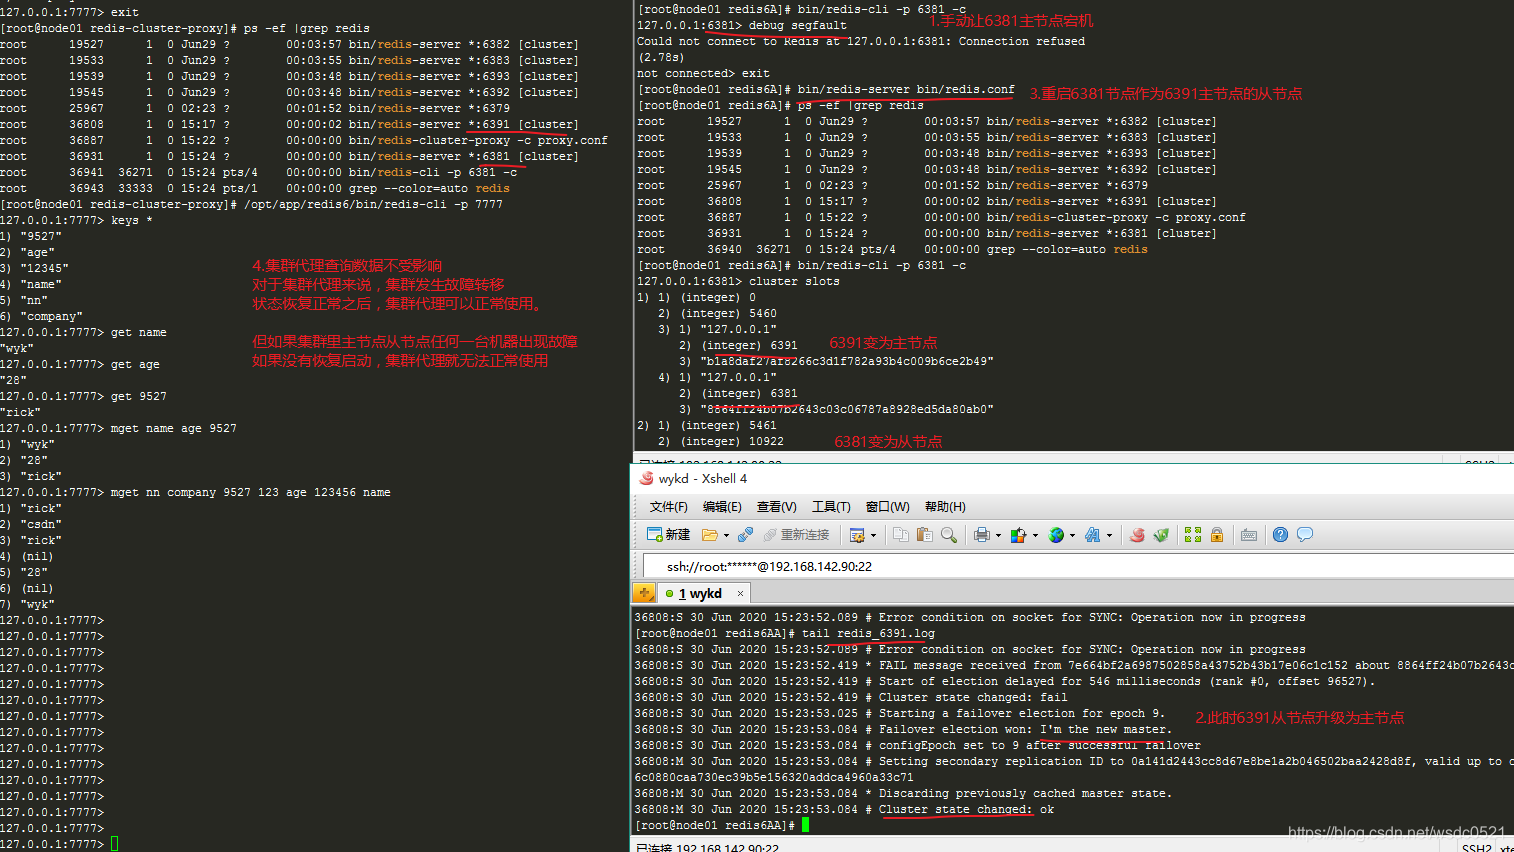1514x852 pixels.
Task: Expand the font dropdown arrow
Action: [x=1109, y=536]
